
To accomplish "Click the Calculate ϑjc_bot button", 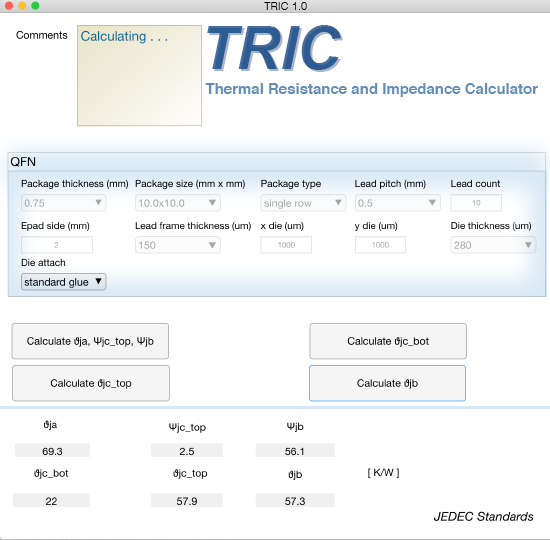I will (388, 341).
